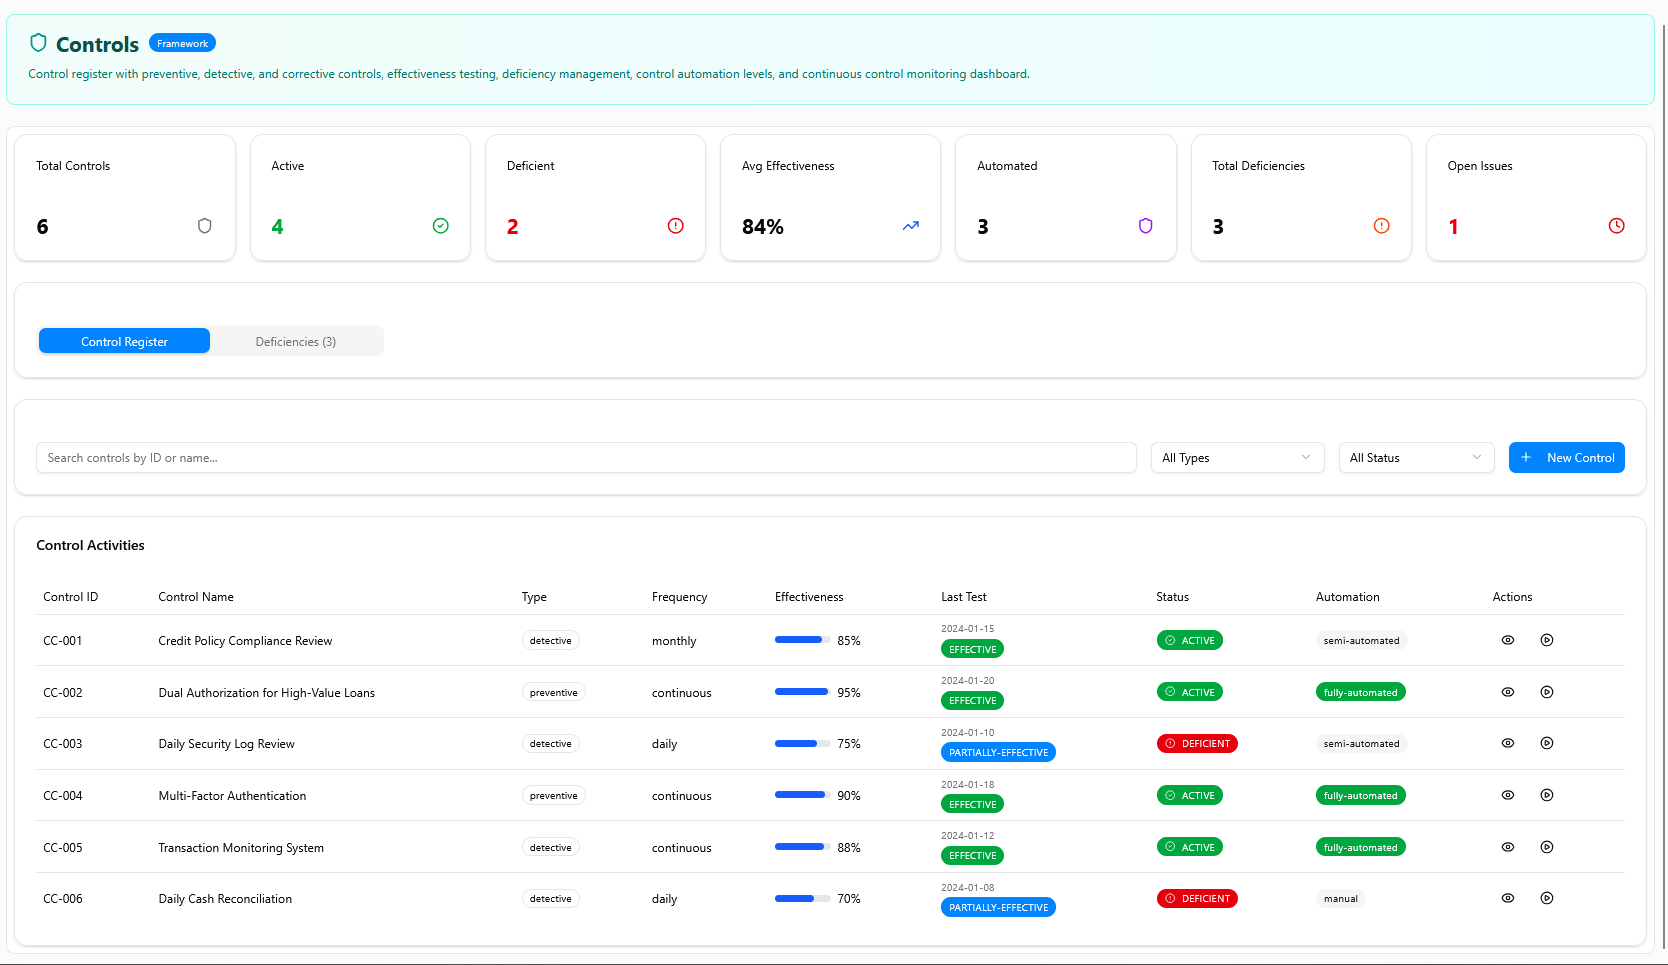Click the eye view icon for CC-004
Viewport: 1668px width, 965px height.
[1507, 795]
